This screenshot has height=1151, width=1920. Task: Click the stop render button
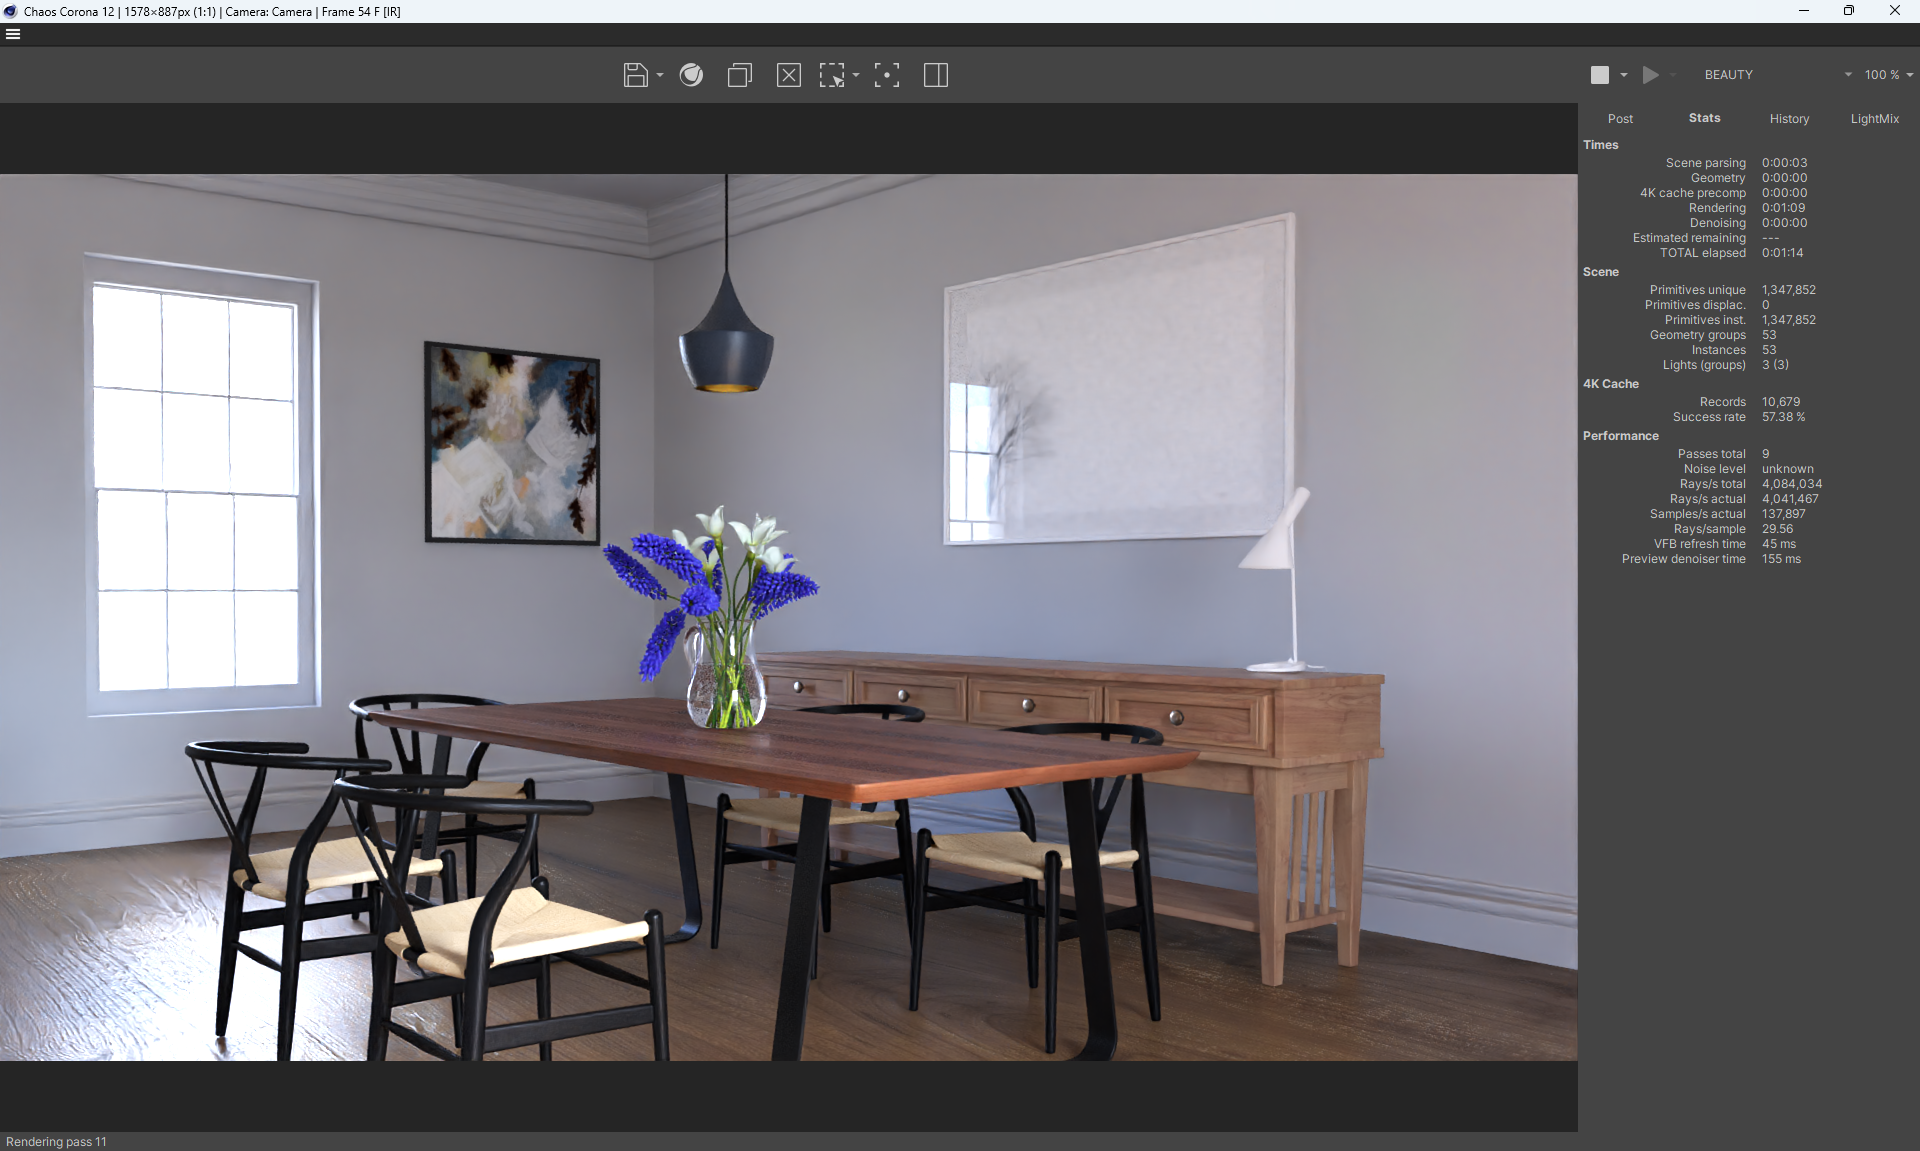(1600, 75)
